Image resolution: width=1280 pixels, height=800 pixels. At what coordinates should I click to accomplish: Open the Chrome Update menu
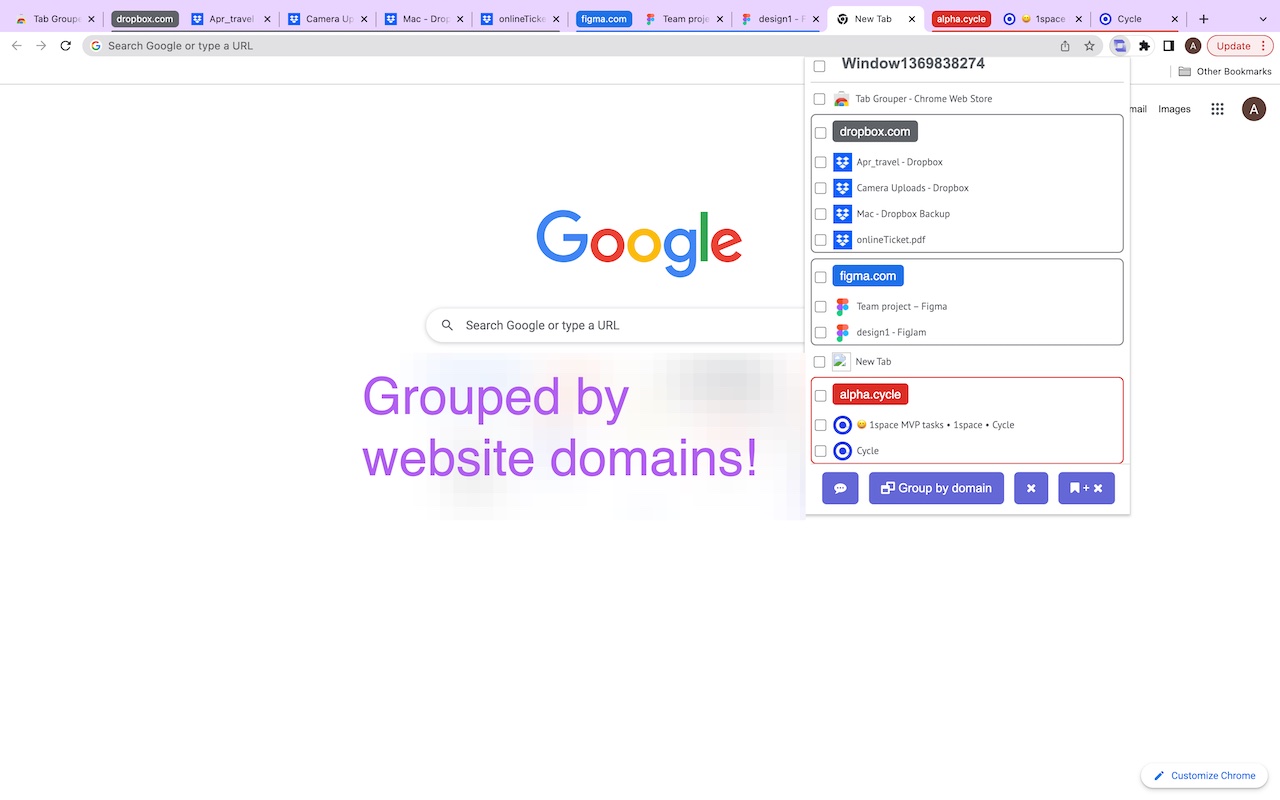tap(1240, 46)
